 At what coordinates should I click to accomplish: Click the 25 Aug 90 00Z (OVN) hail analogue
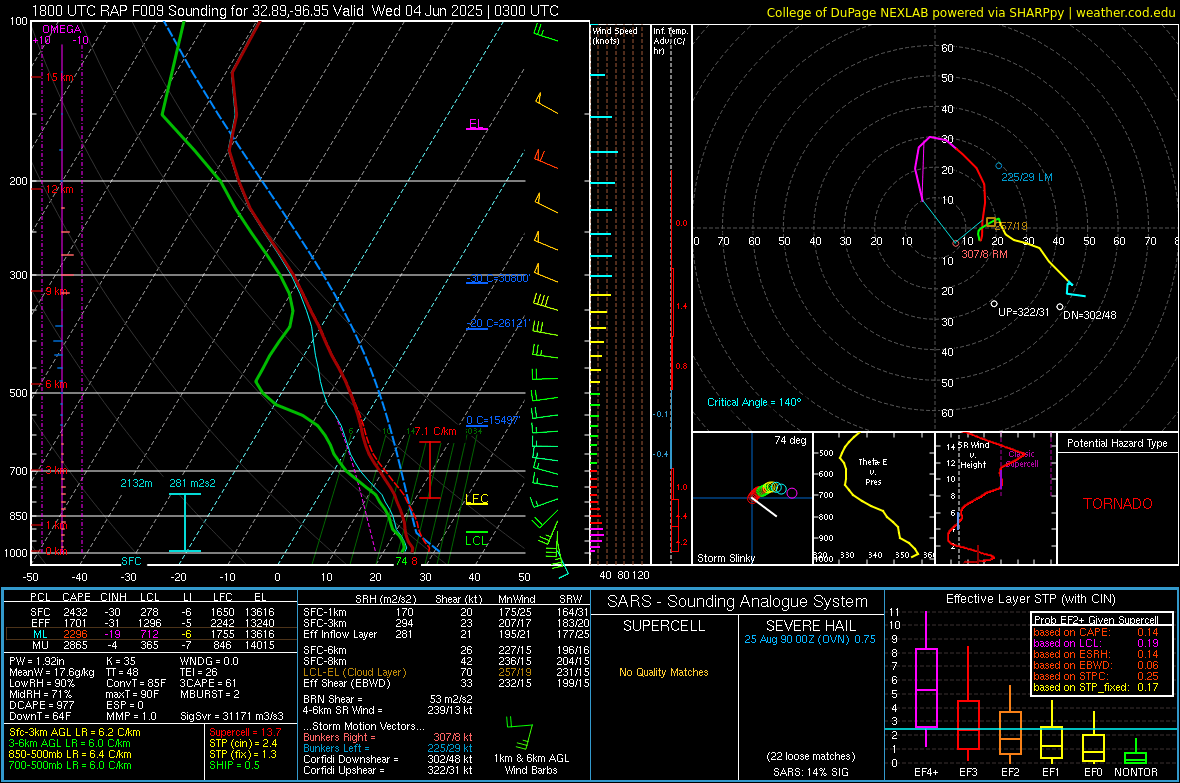pos(810,639)
